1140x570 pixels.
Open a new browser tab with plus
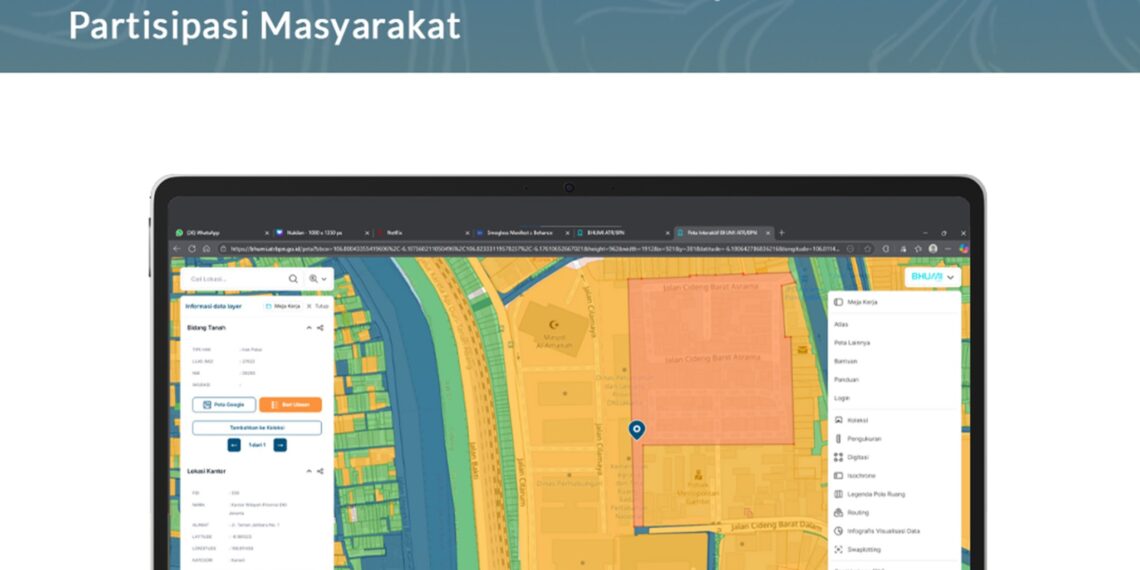click(x=782, y=233)
